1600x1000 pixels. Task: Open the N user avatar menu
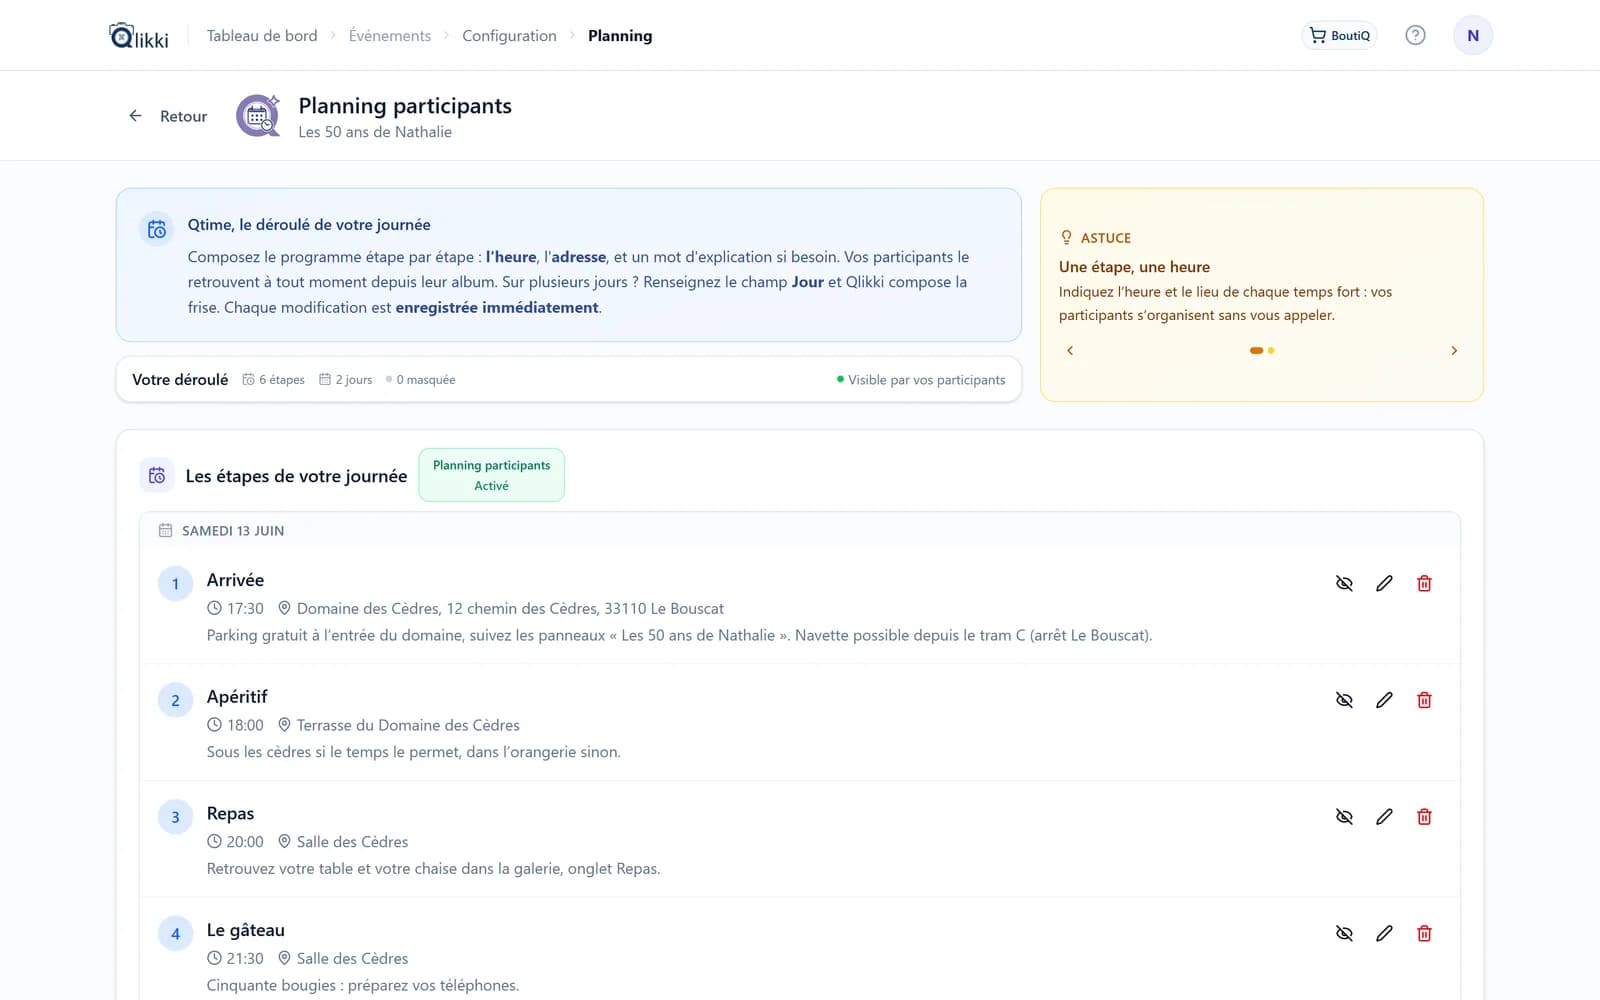click(1472, 35)
